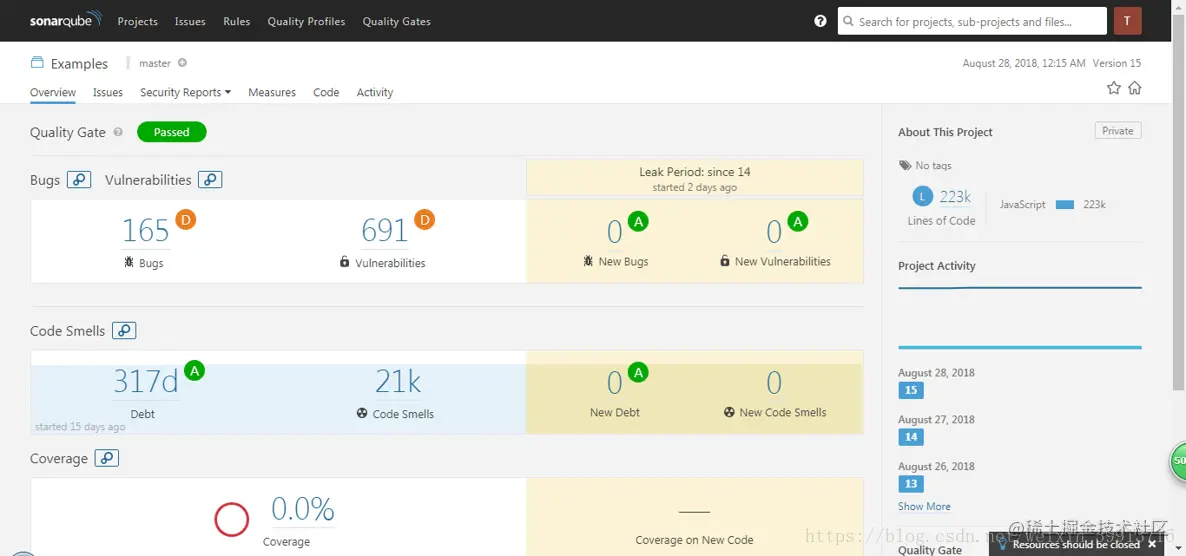Image resolution: width=1186 pixels, height=556 pixels.
Task: Open the 691 Vulnerabilities count link
Action: 385,230
